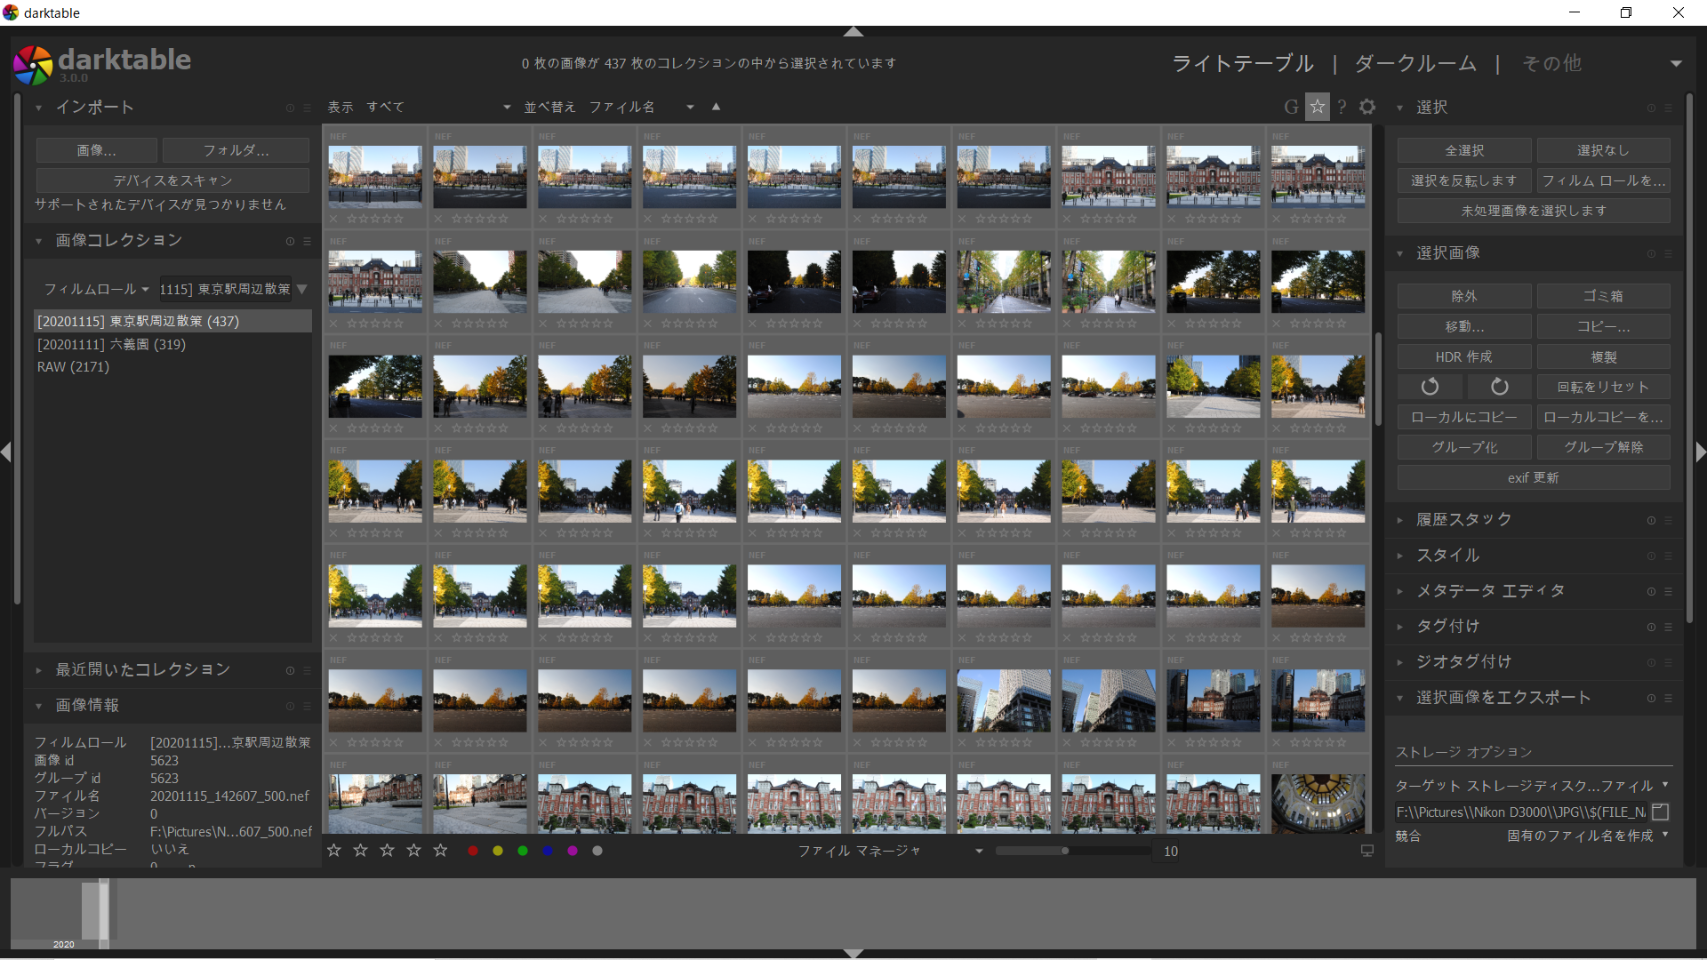
Task: Toggle the green color label
Action: [522, 851]
